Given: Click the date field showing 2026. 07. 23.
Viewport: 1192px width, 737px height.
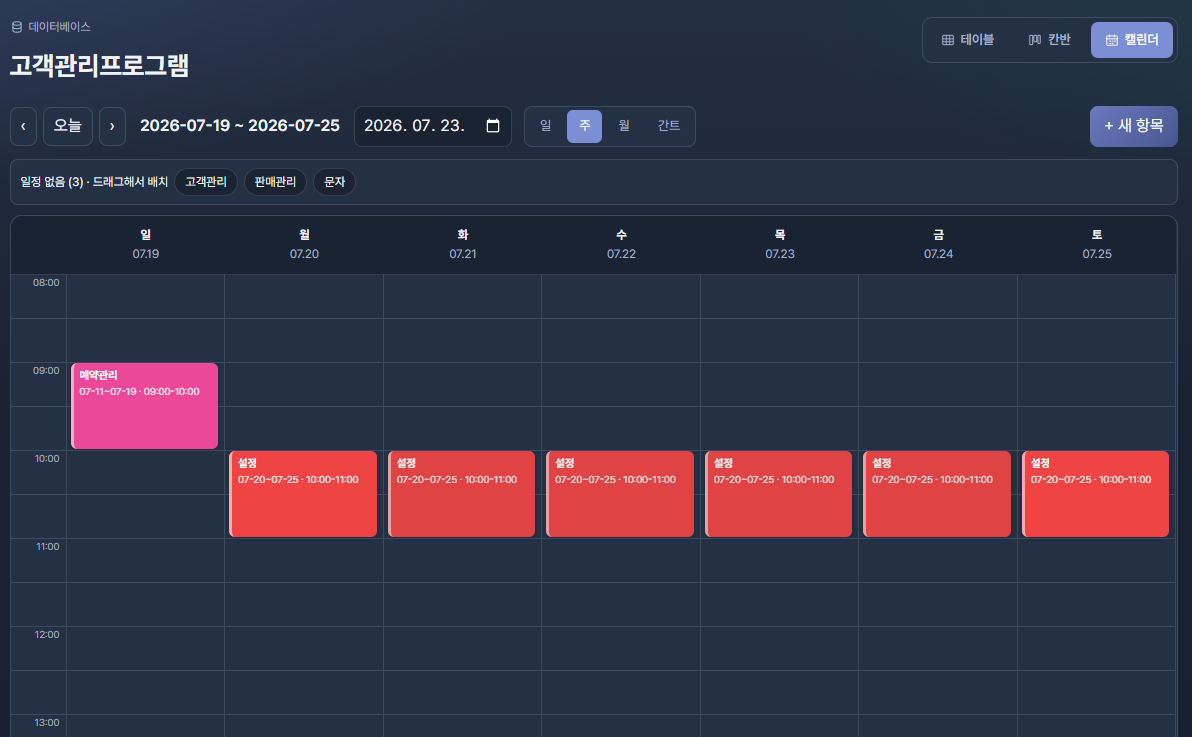Looking at the screenshot, I should pos(433,126).
